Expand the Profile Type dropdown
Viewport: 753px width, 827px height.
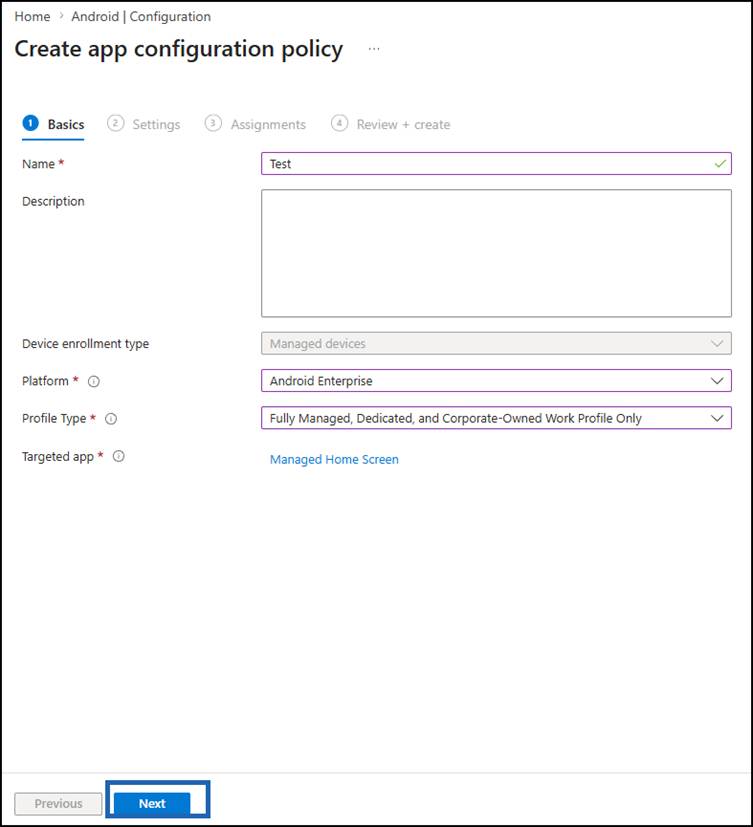(496, 418)
